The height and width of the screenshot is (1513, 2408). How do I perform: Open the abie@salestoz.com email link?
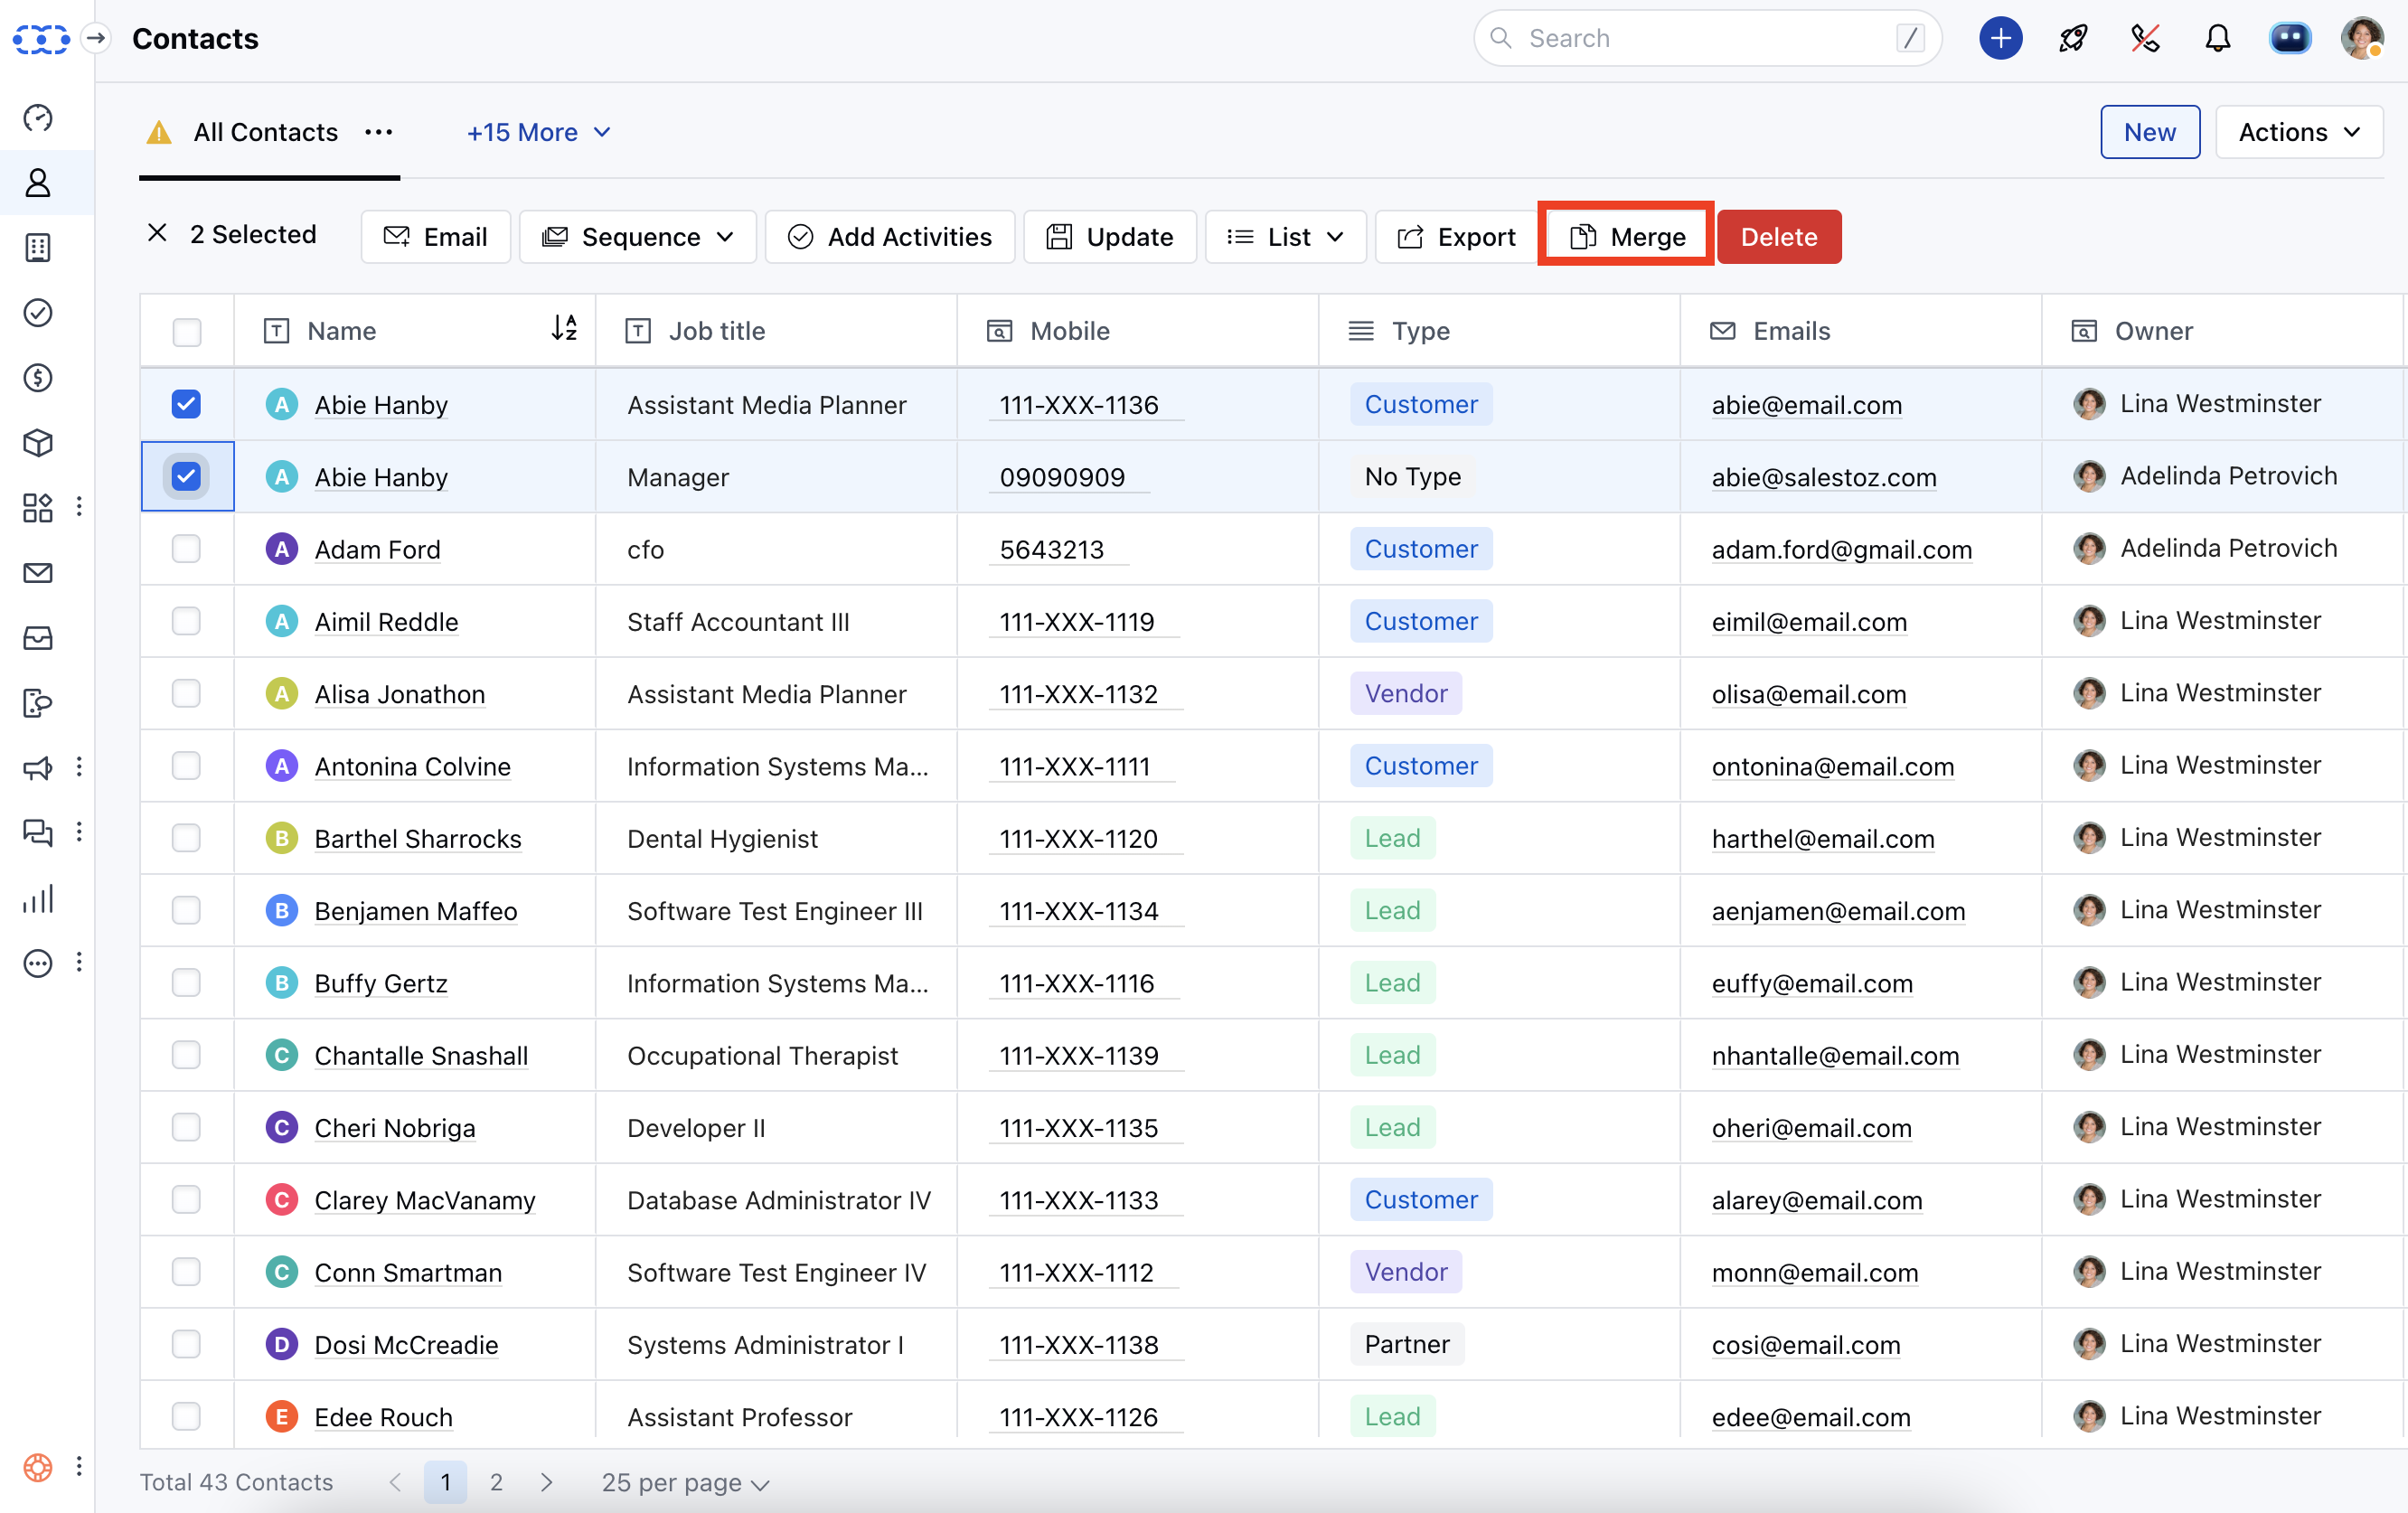point(1823,477)
